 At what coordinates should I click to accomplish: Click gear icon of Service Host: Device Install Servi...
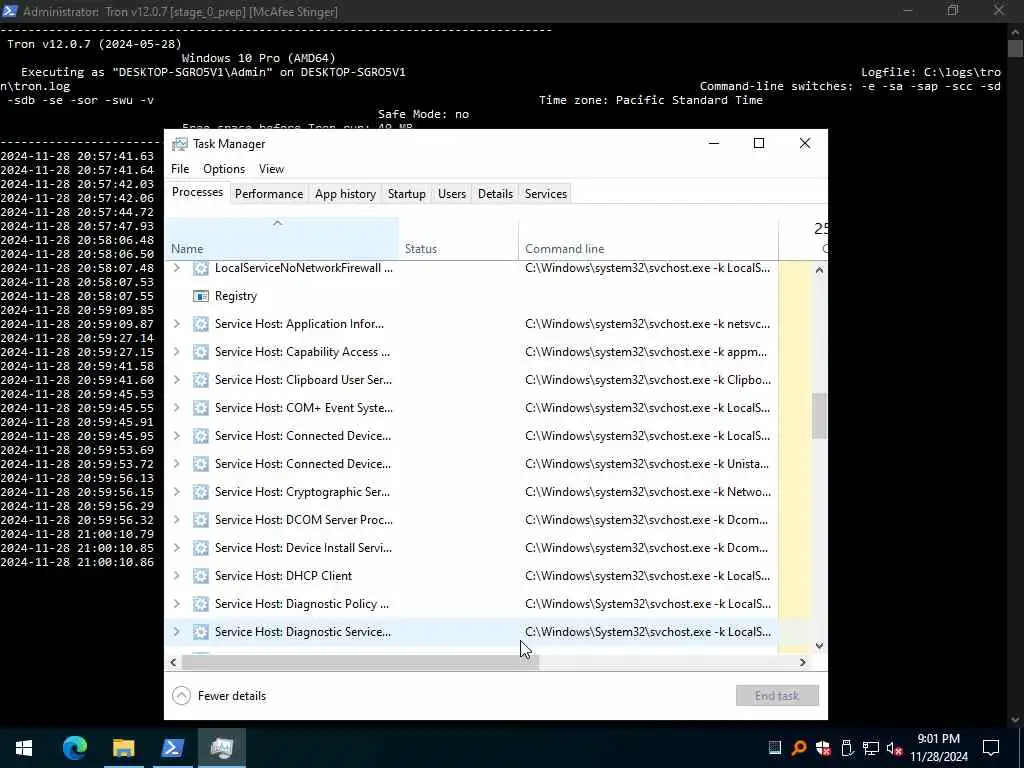pos(200,548)
